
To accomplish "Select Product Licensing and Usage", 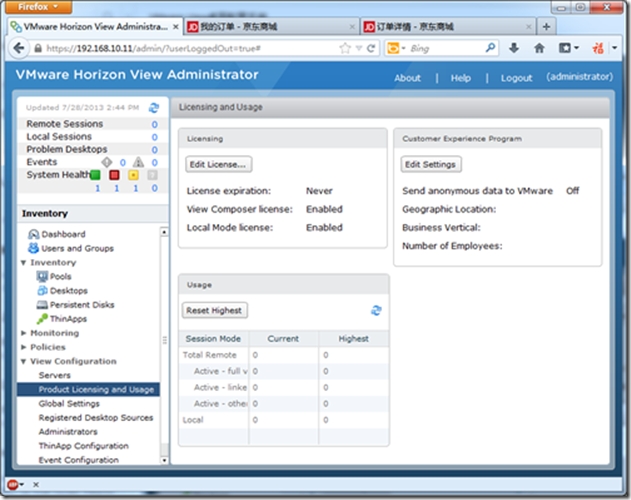I will 89,389.
